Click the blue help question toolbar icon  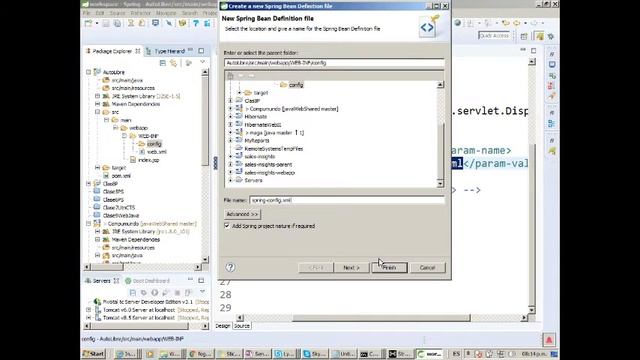tap(196, 23)
